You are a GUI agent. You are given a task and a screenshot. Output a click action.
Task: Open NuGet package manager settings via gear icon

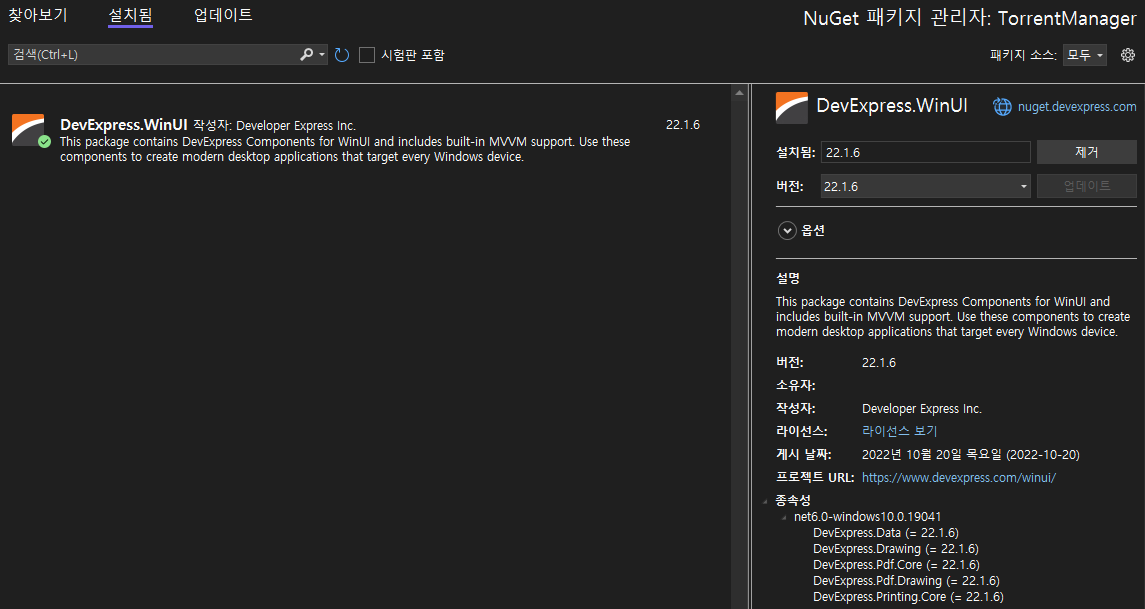[x=1129, y=55]
